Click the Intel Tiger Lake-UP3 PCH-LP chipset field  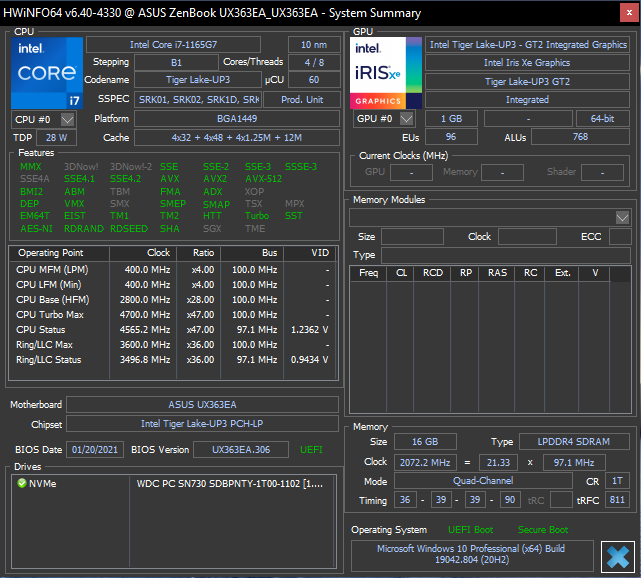(202, 424)
